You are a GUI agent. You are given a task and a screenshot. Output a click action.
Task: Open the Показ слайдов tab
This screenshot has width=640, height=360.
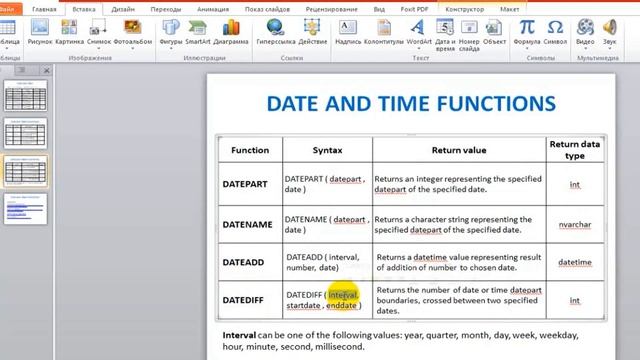point(267,9)
